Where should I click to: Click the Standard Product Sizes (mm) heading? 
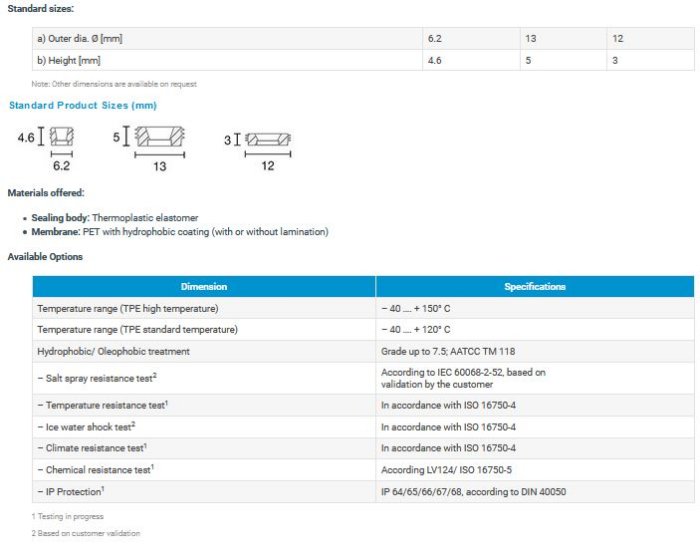click(x=83, y=105)
